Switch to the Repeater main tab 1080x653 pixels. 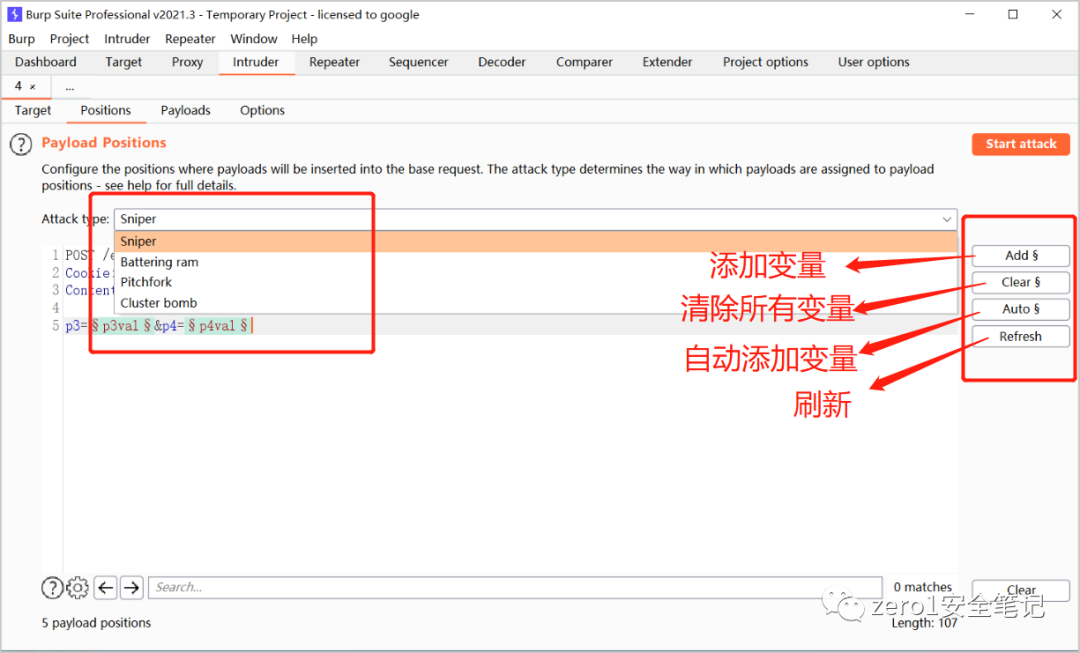pyautogui.click(x=334, y=62)
